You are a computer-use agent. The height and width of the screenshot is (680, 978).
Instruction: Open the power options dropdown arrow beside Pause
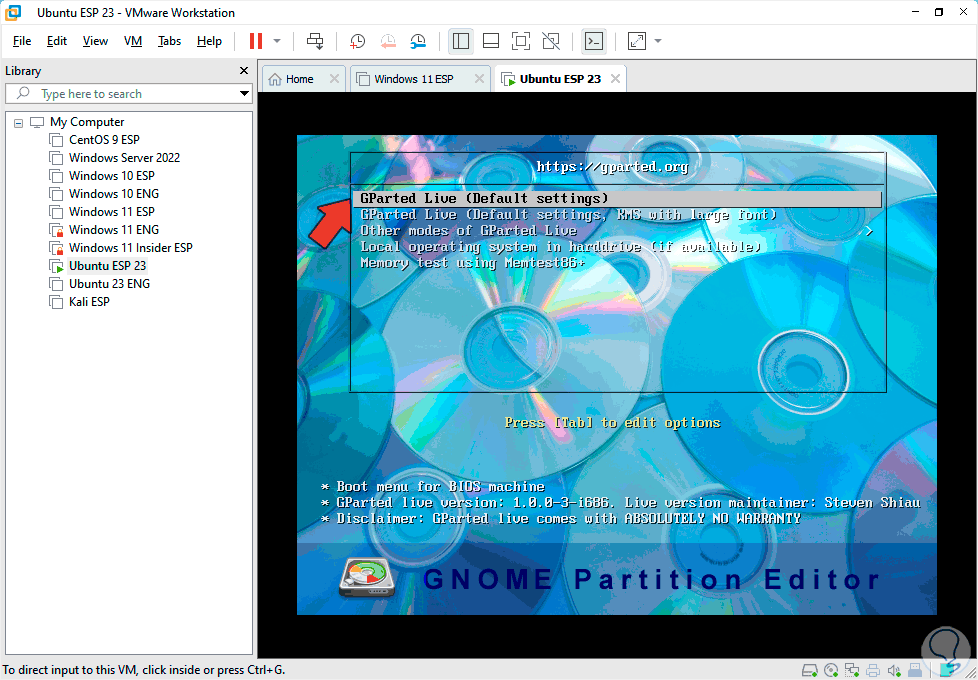tap(277, 41)
